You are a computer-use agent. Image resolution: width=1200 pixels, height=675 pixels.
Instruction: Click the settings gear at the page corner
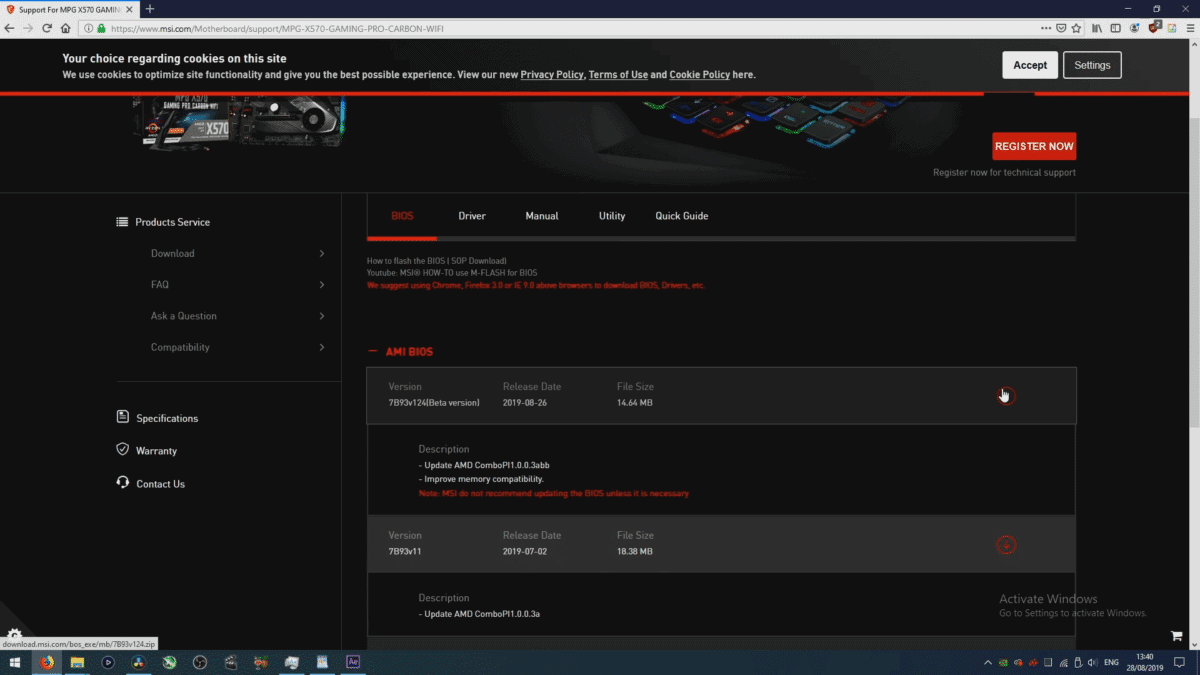coord(14,635)
